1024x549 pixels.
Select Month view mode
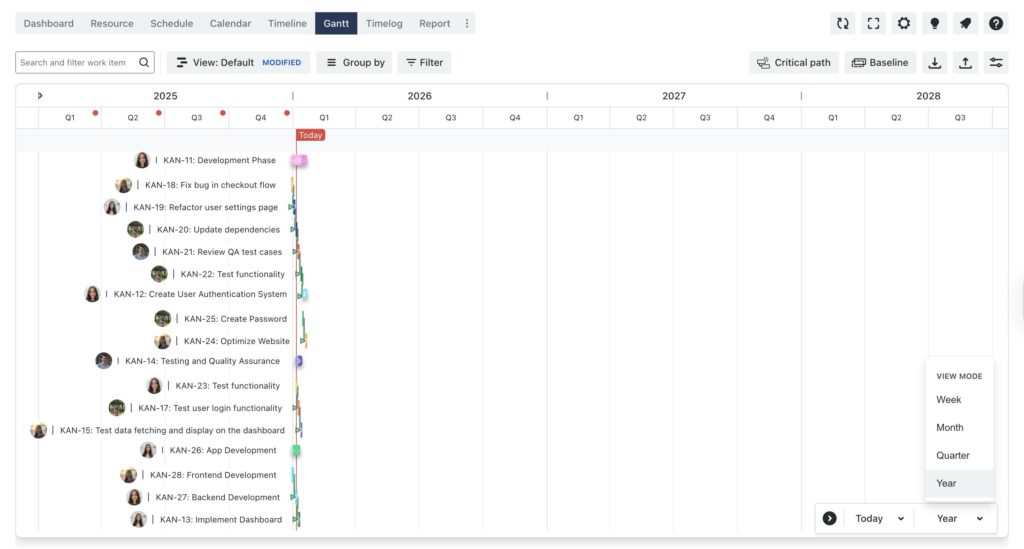point(959,428)
